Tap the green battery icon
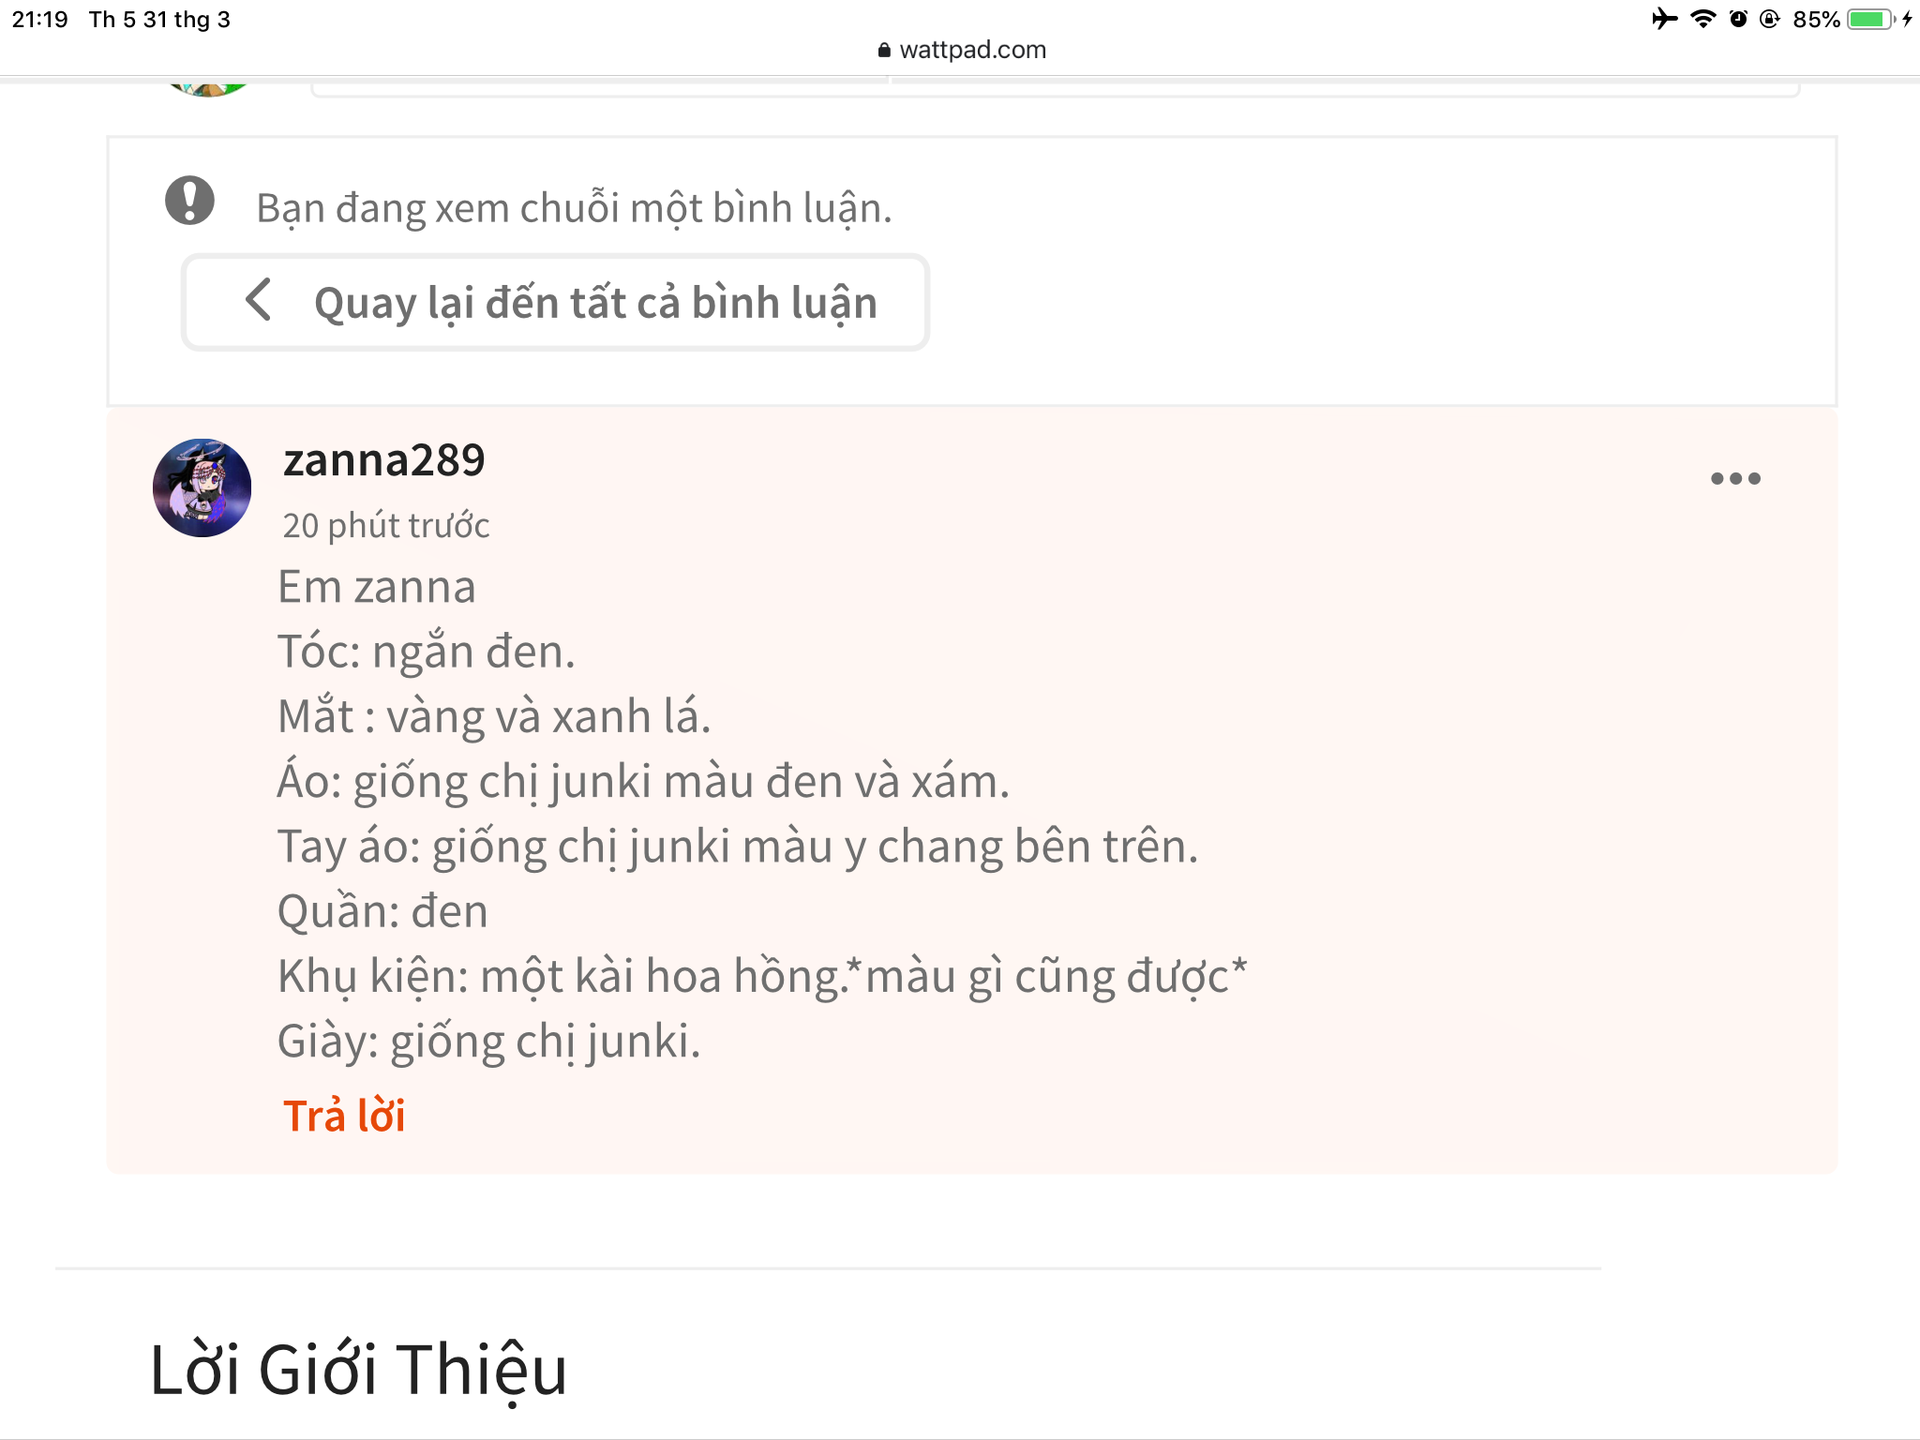This screenshot has width=1920, height=1440. point(1868,19)
